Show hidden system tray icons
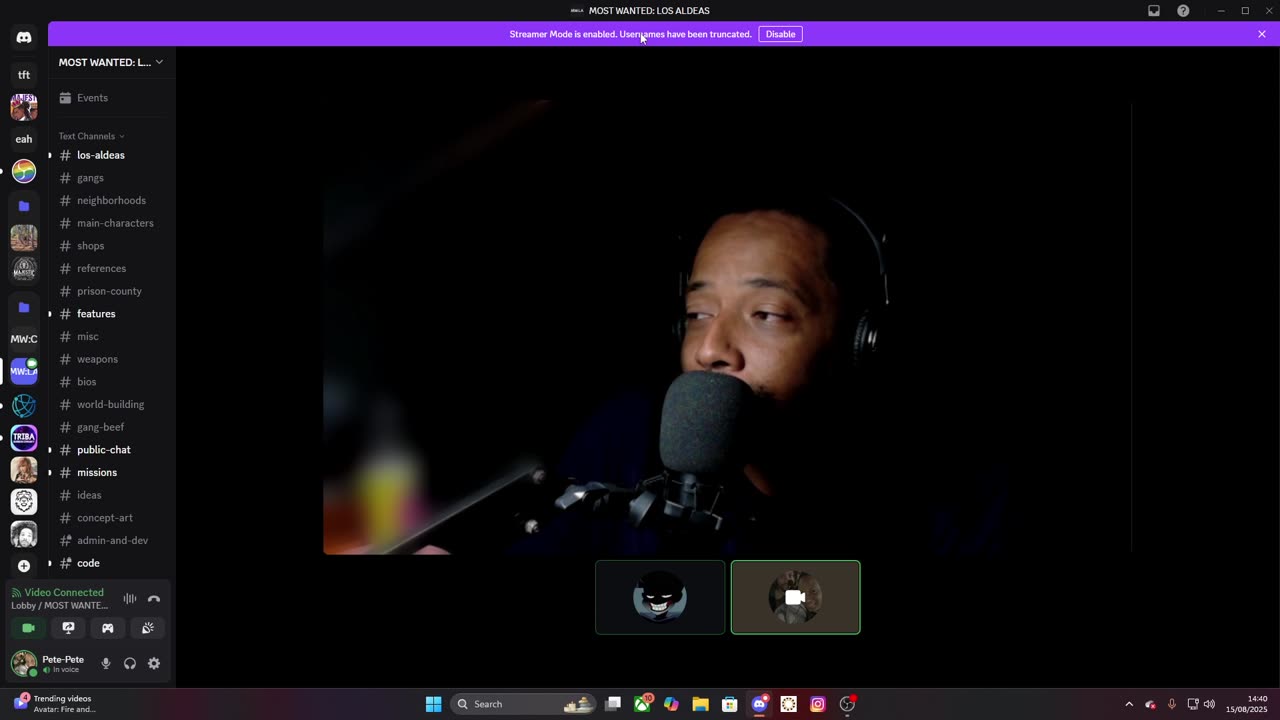The image size is (1280, 720). (1129, 704)
